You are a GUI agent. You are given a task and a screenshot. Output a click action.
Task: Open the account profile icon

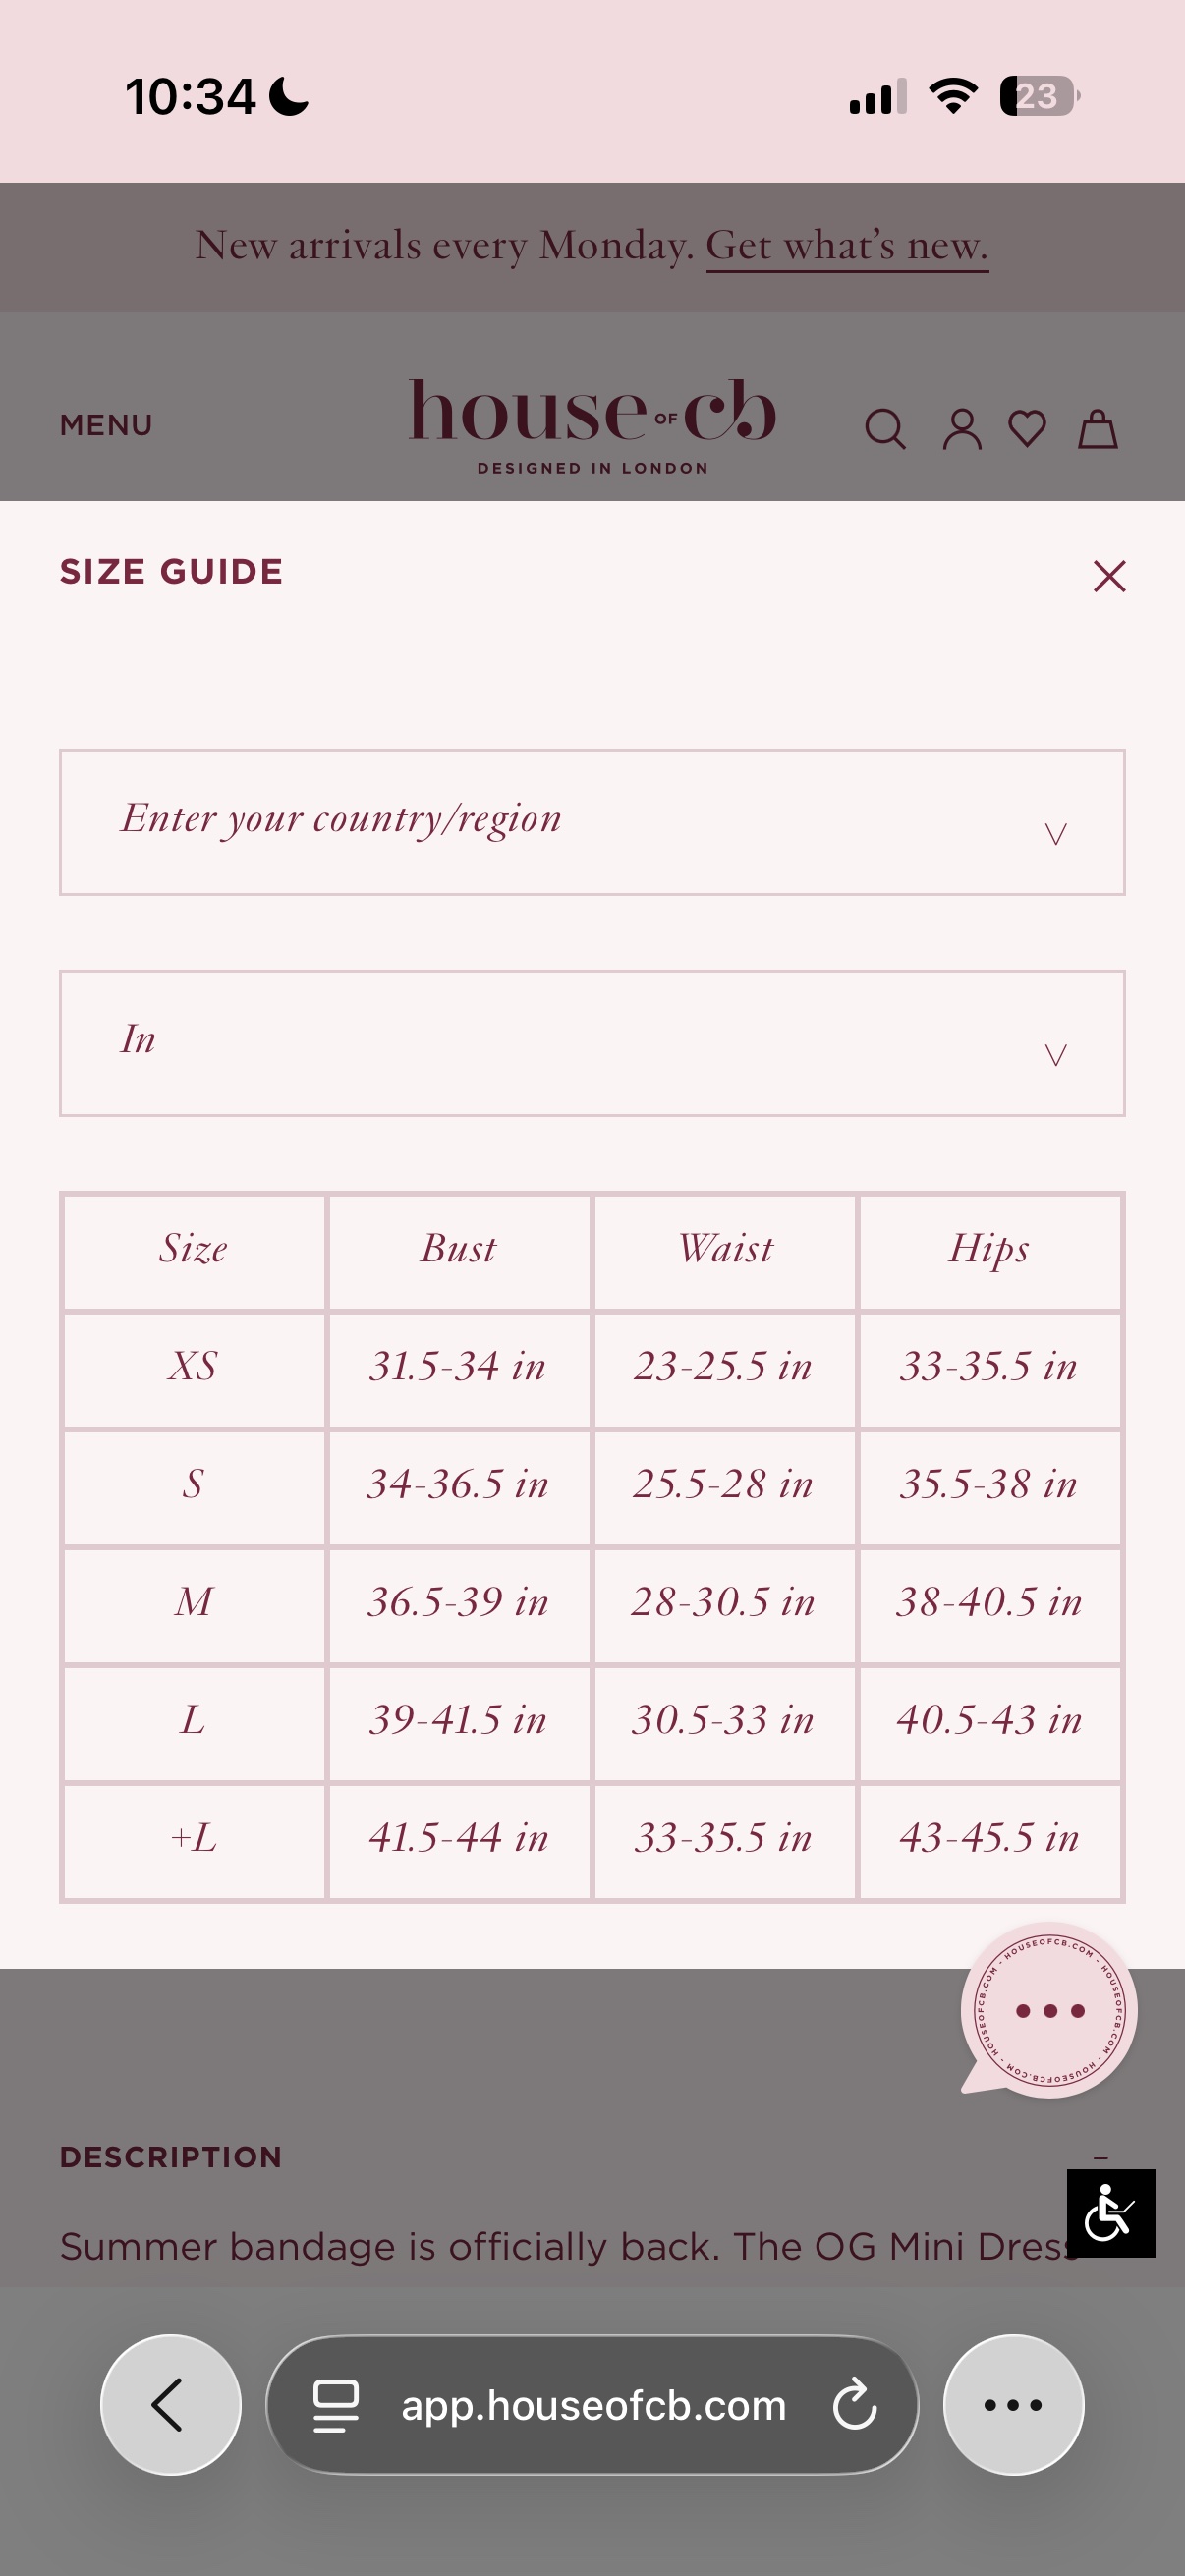coord(962,429)
